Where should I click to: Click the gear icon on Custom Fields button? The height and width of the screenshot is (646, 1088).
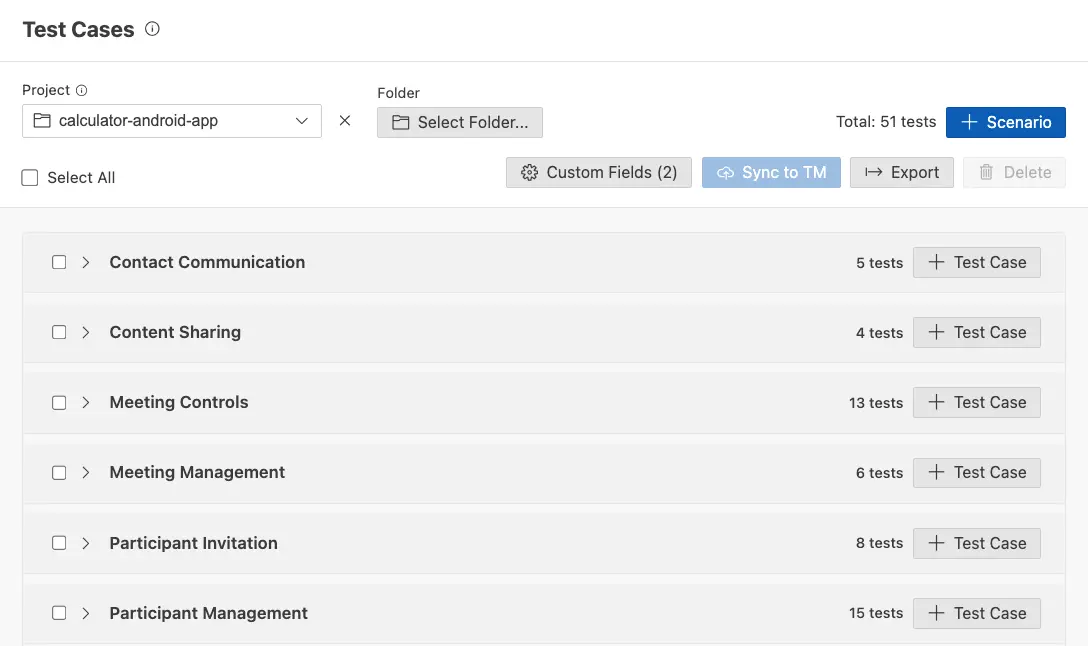(x=529, y=172)
